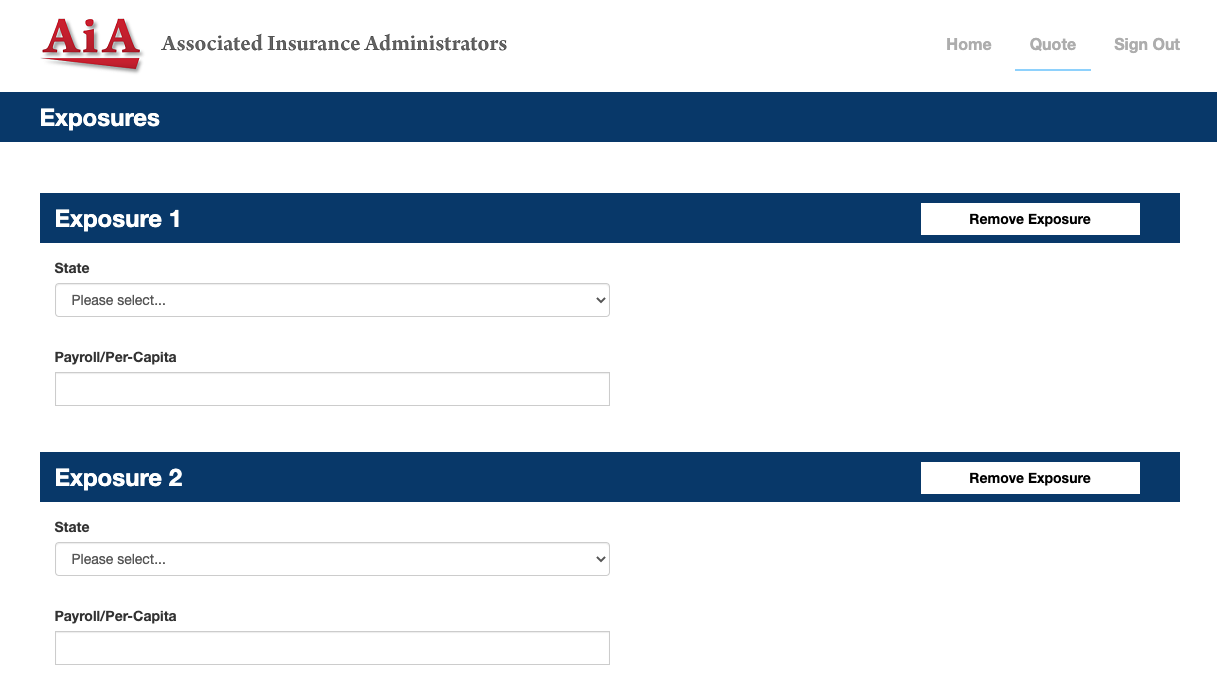This screenshot has width=1217, height=693.
Task: Open the State dropdown under Exposure 2
Action: (332, 559)
